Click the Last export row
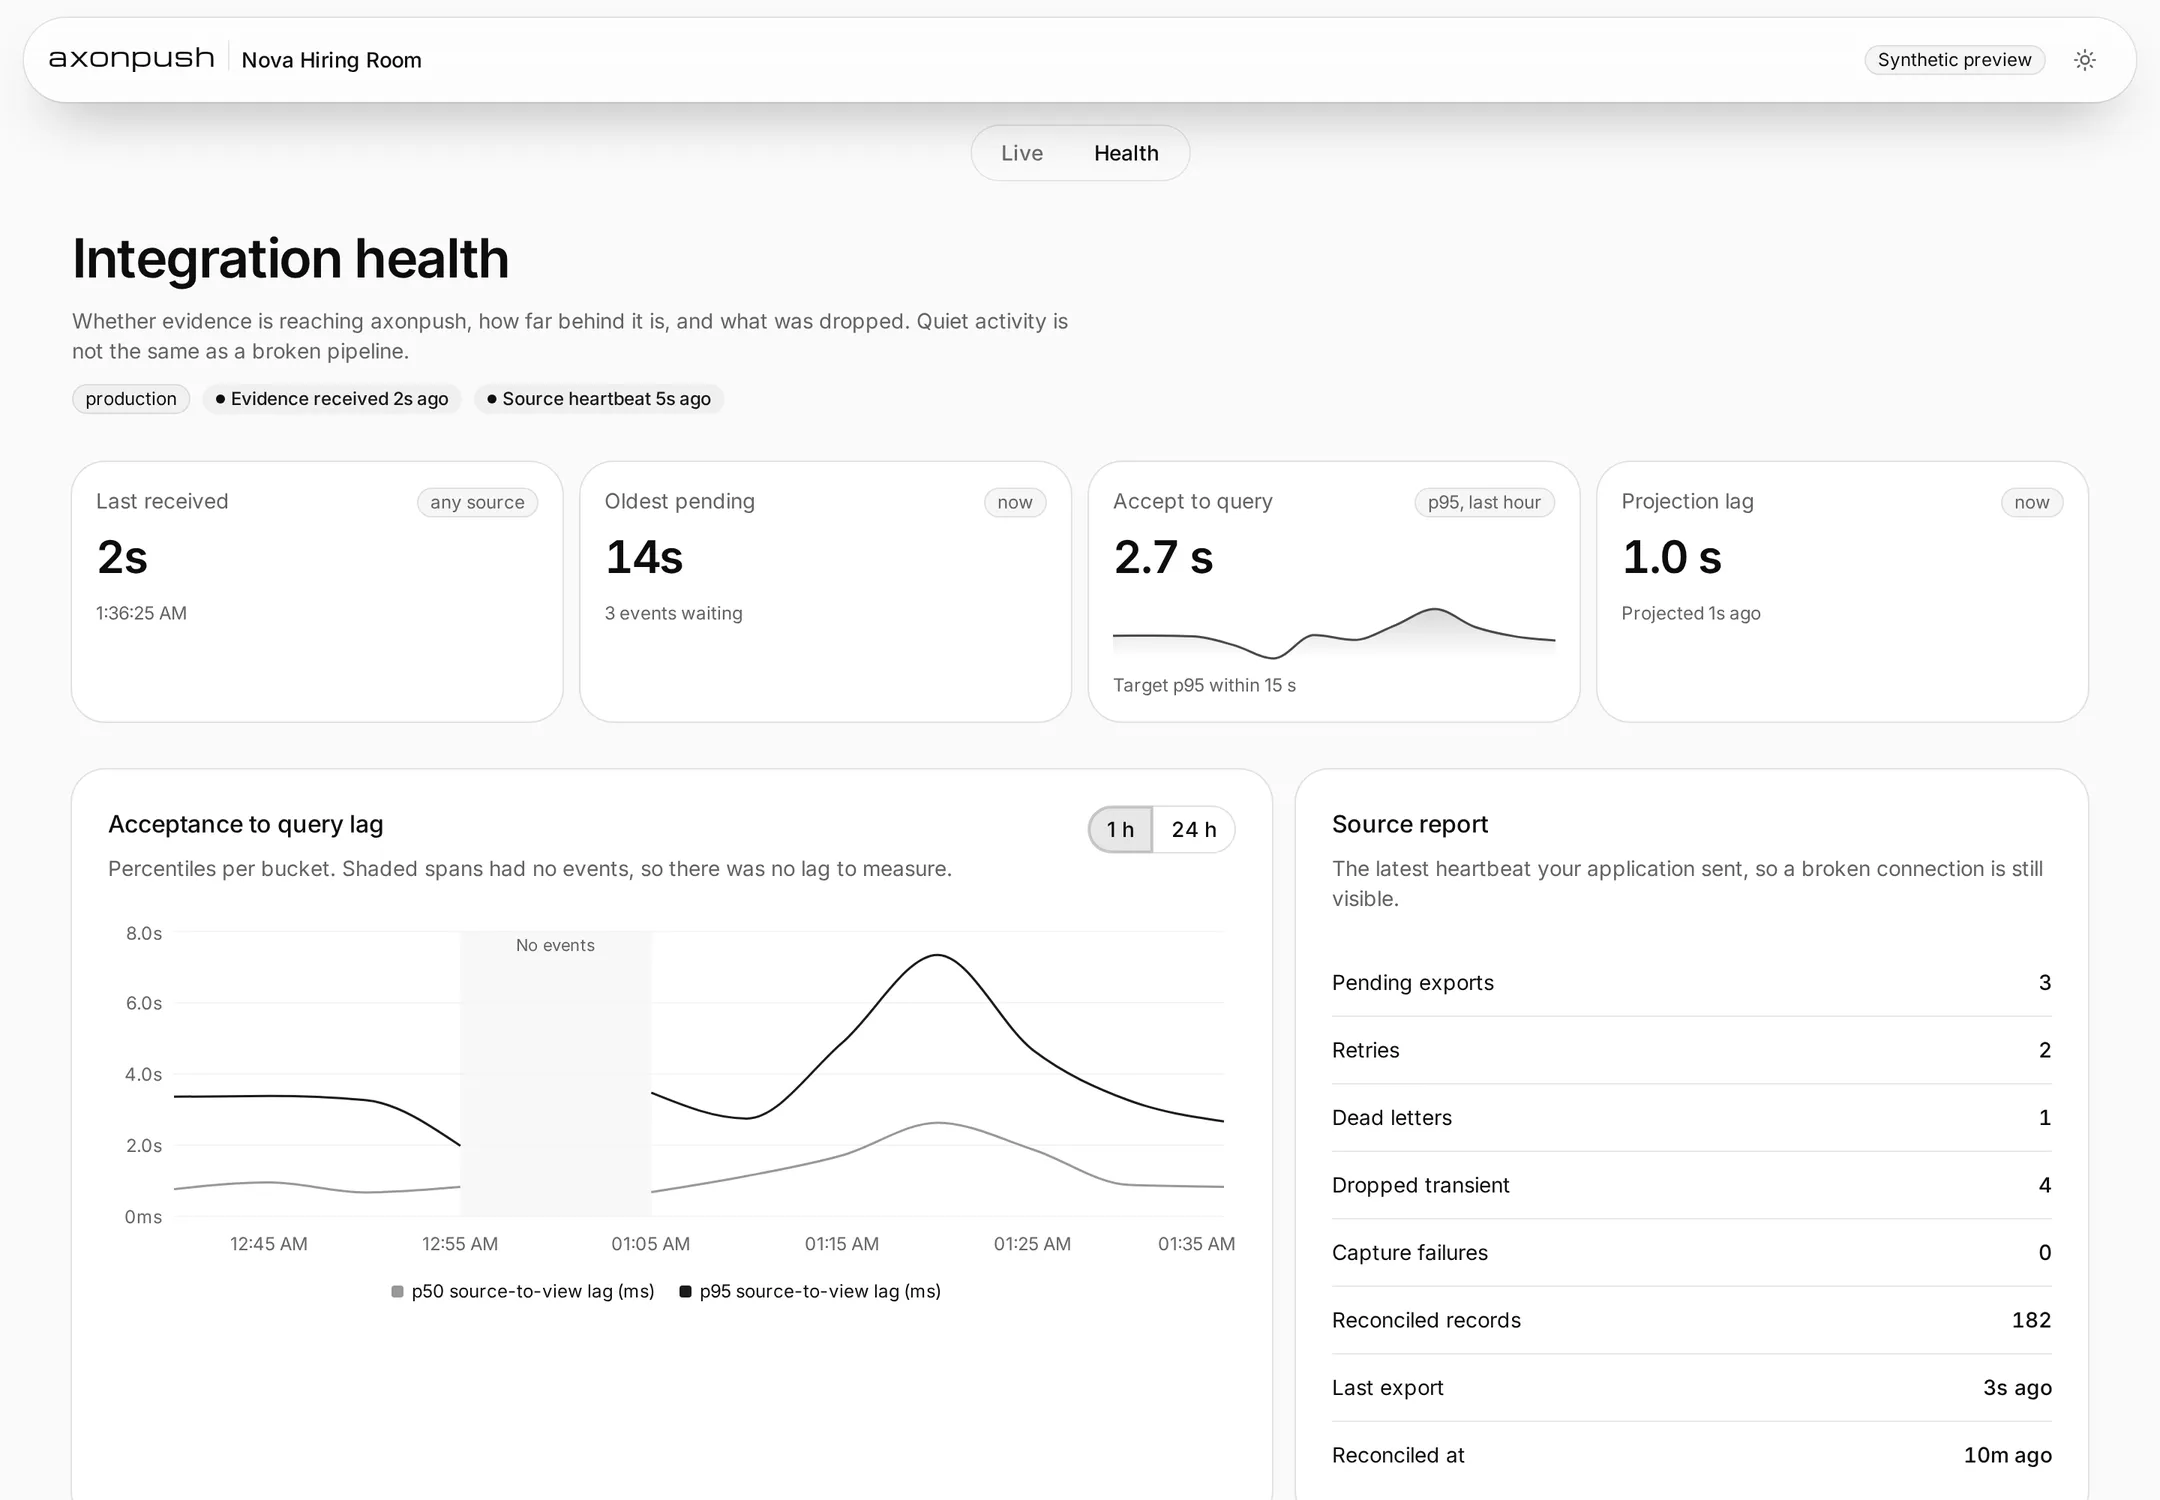This screenshot has width=2160, height=1500. pos(1692,1388)
